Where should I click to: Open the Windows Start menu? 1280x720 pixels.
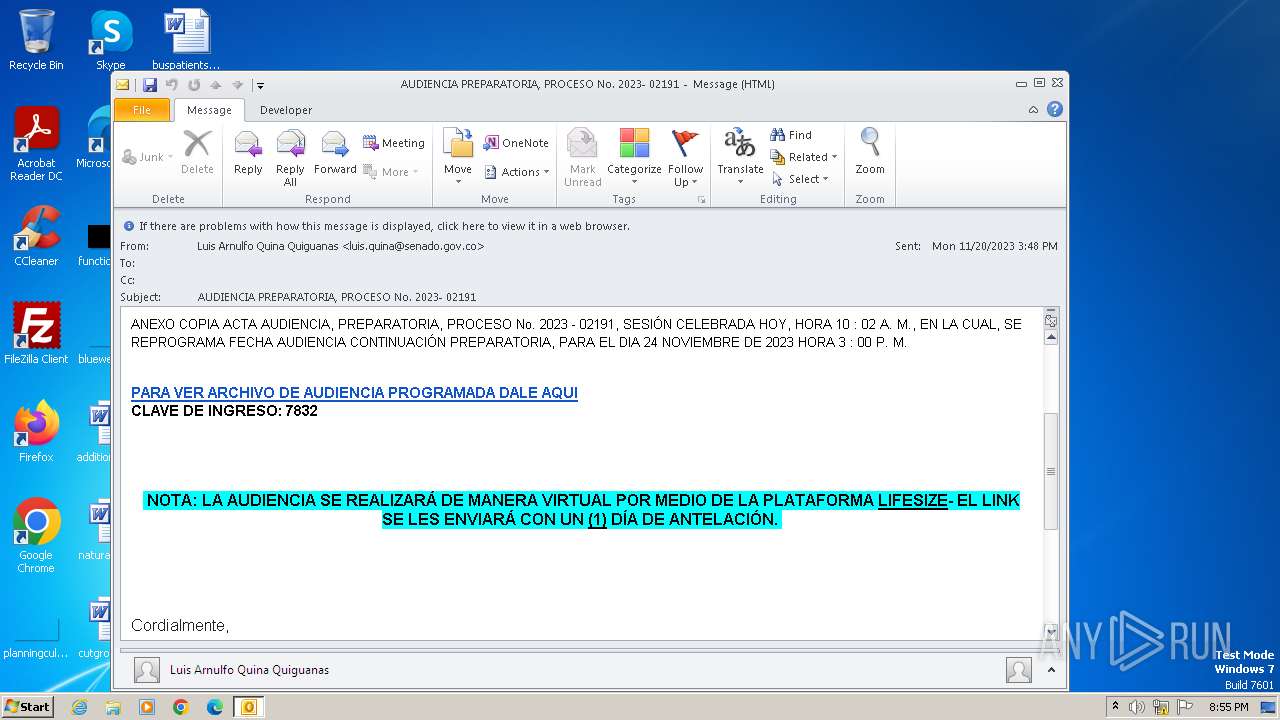[x=28, y=707]
